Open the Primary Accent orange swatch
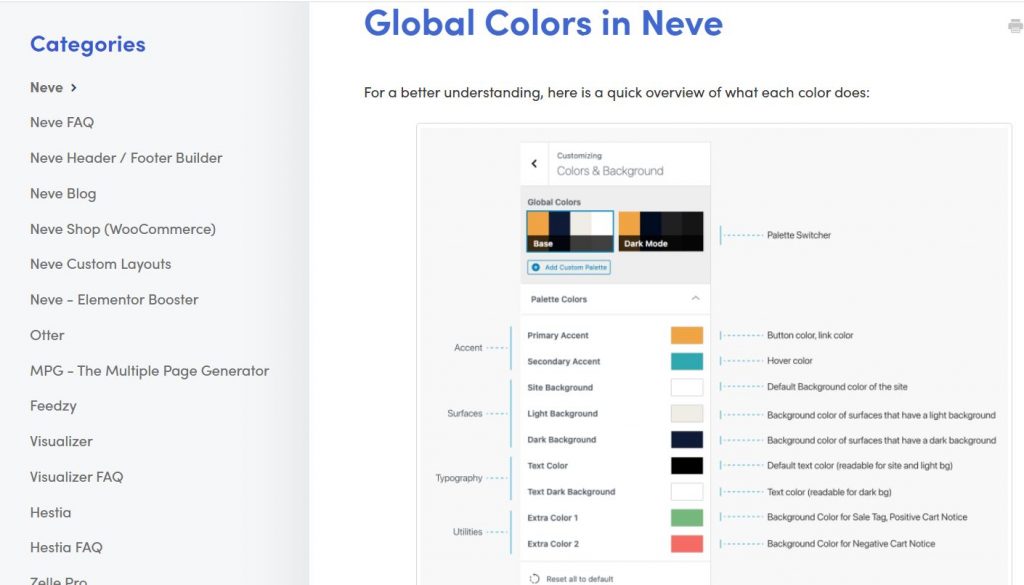This screenshot has width=1024, height=585. [x=686, y=336]
